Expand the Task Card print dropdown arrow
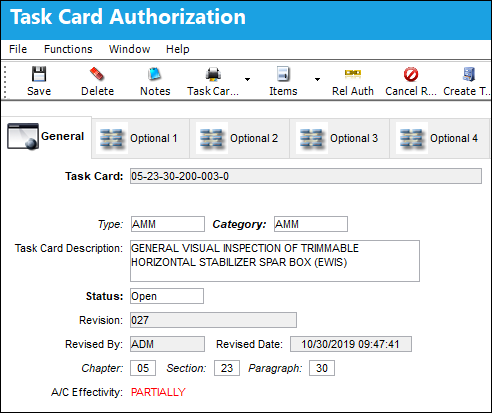Viewport: 492px width, 413px height. point(247,79)
